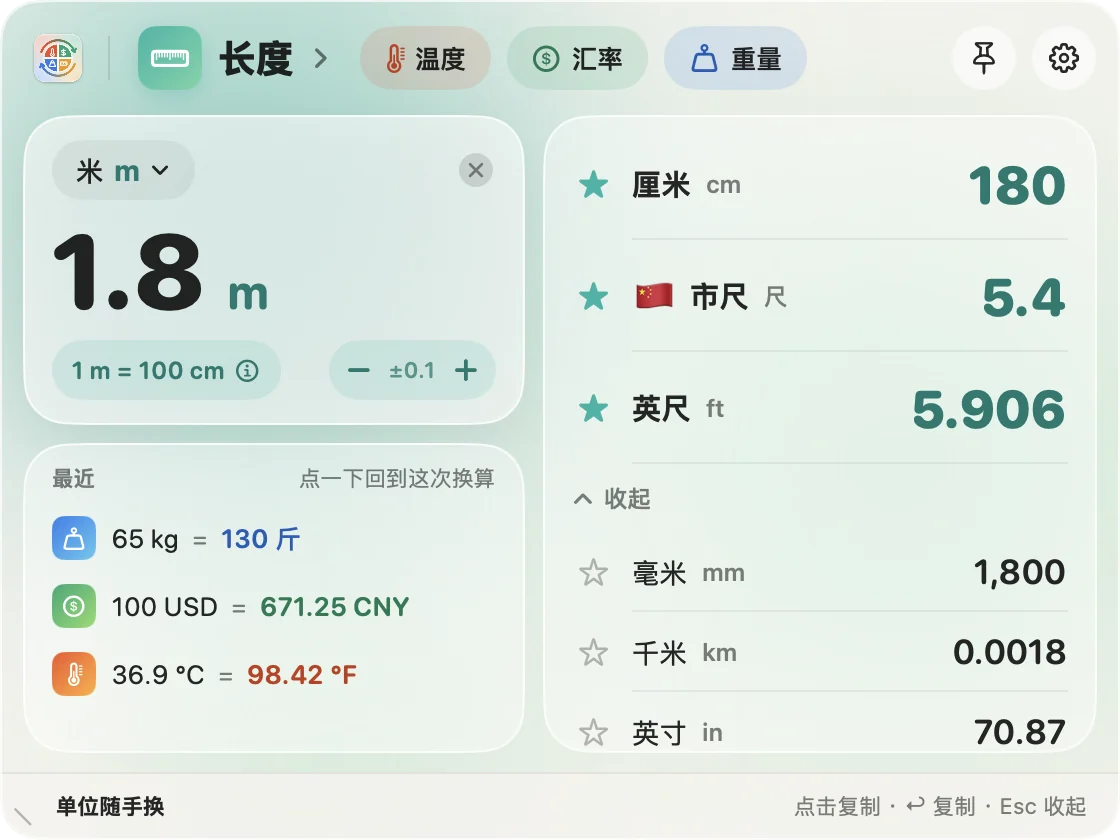Click the blue weight icon in recent list
1120x840 pixels.
tap(74, 538)
